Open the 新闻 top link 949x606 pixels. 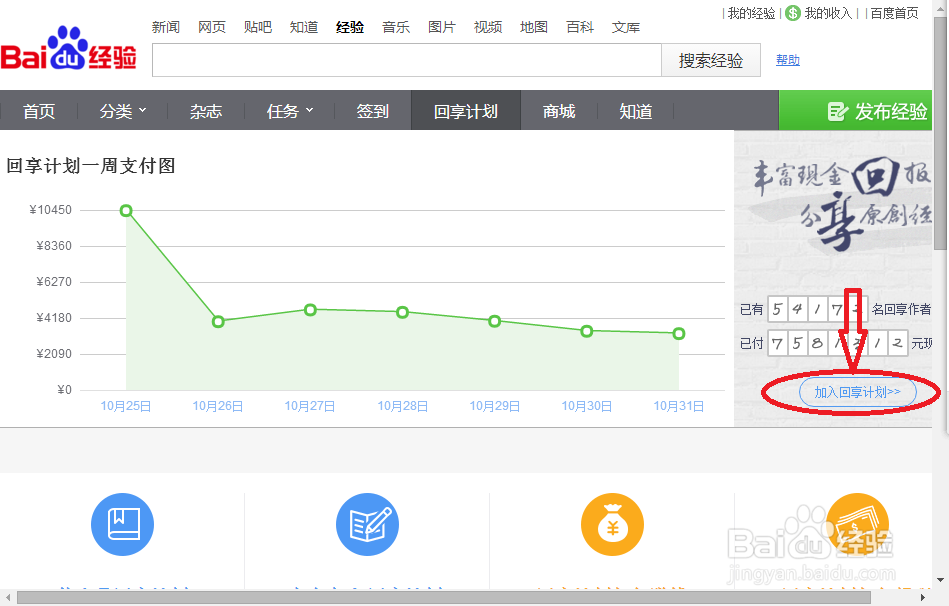[x=166, y=27]
